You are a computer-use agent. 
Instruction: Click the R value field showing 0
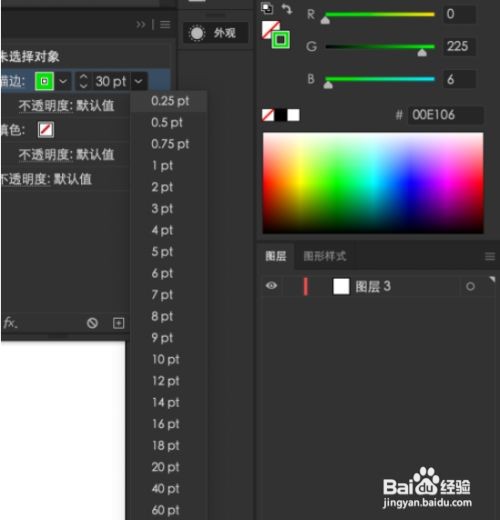pos(459,14)
